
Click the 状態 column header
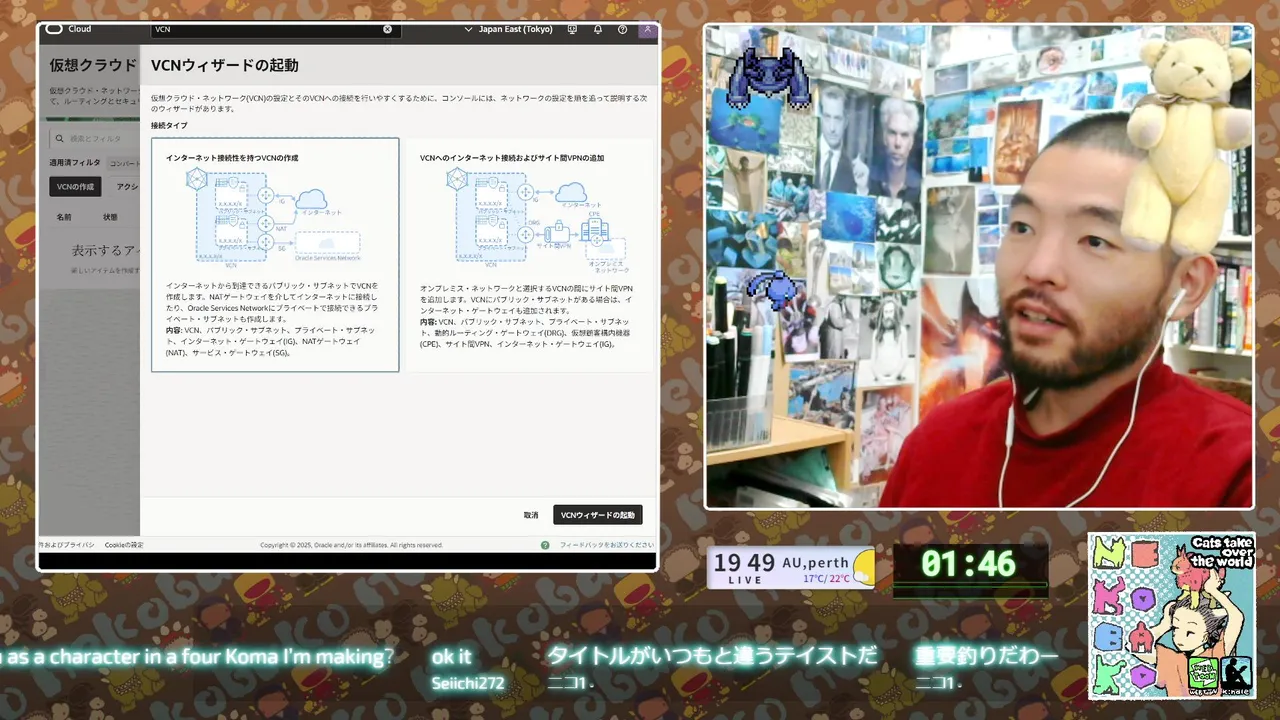coord(110,217)
